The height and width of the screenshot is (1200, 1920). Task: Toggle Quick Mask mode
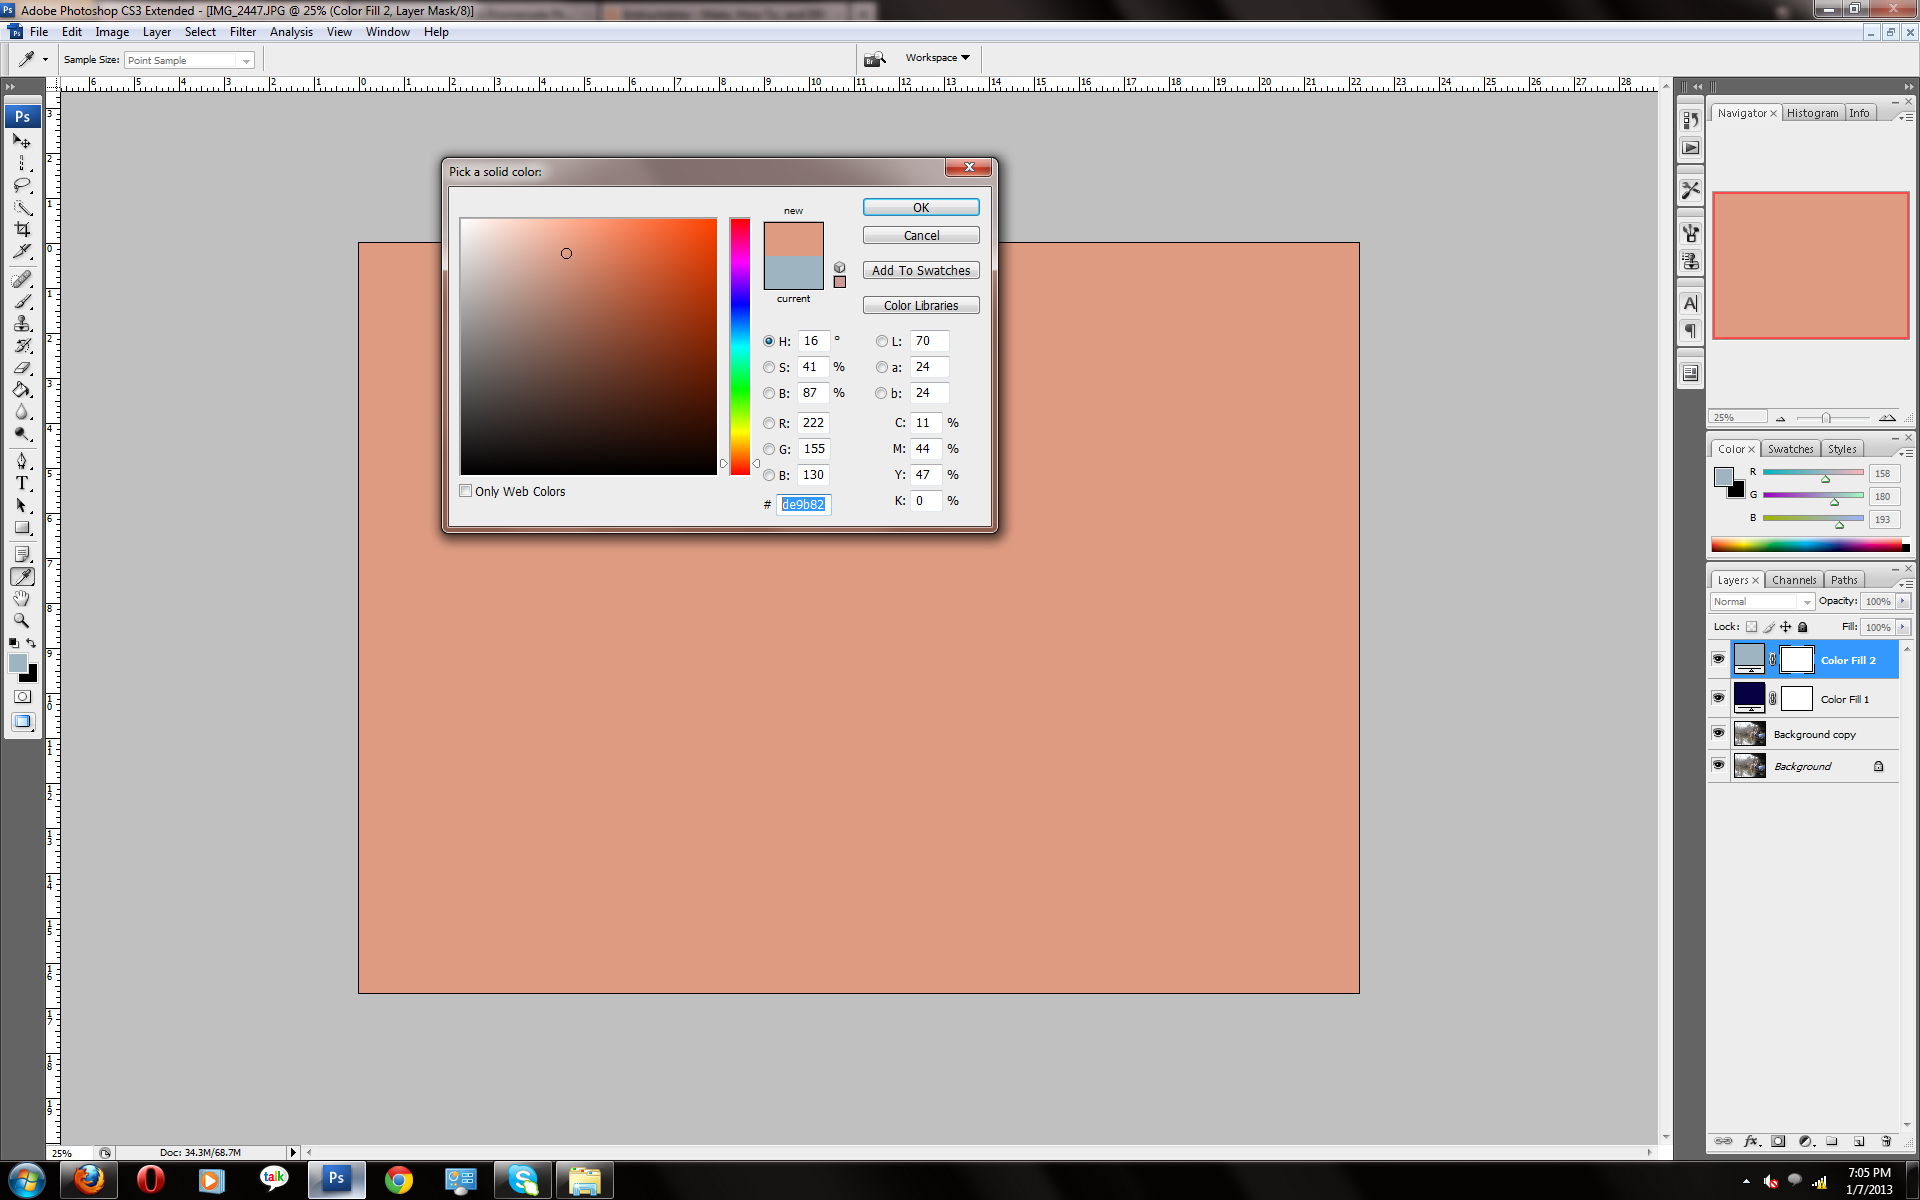22,696
